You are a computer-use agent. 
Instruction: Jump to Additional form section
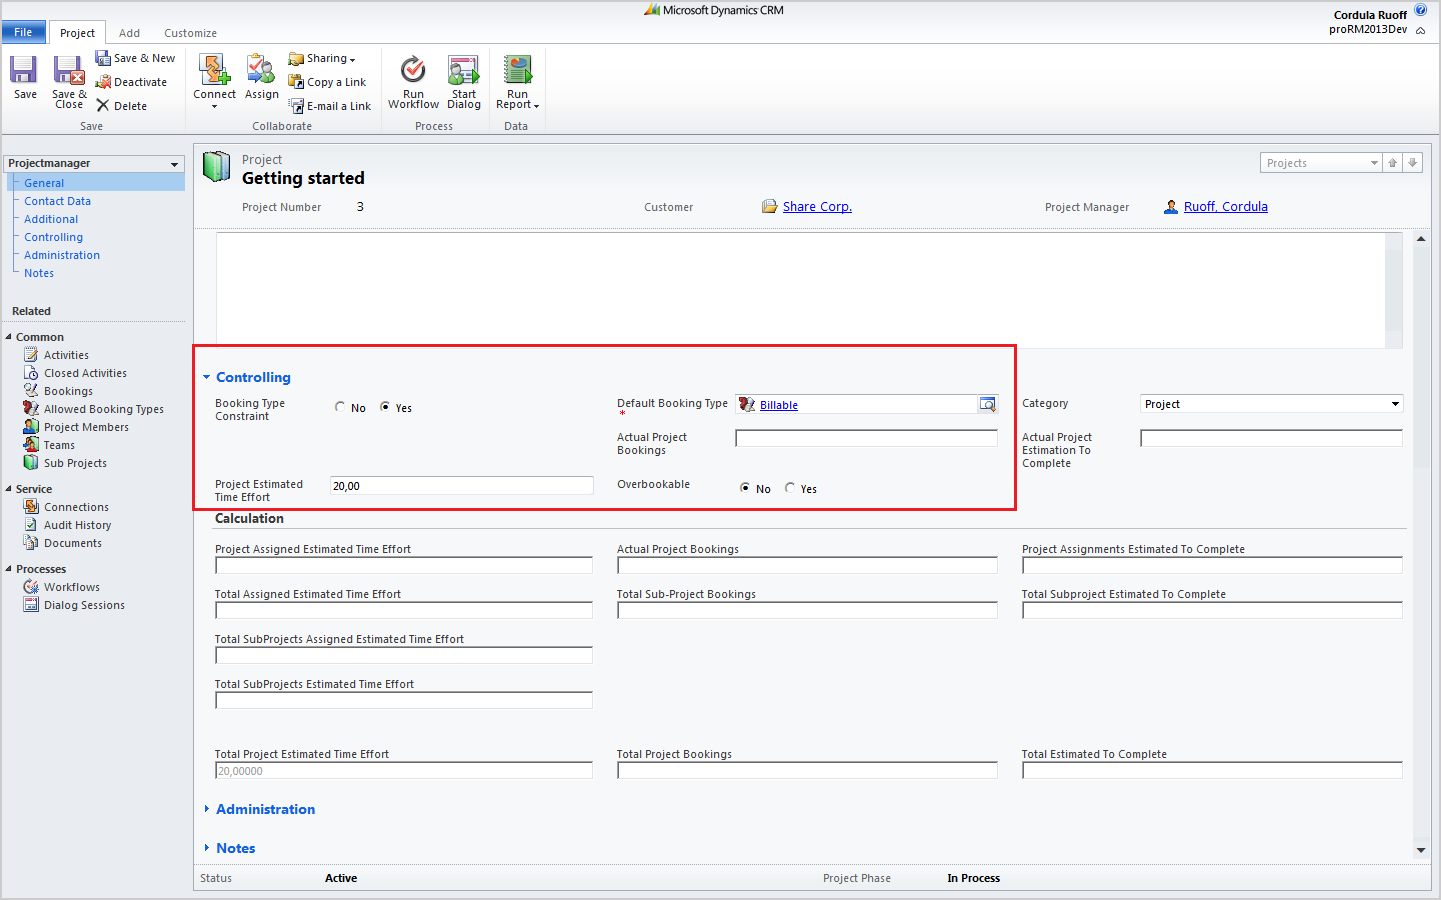pos(51,219)
